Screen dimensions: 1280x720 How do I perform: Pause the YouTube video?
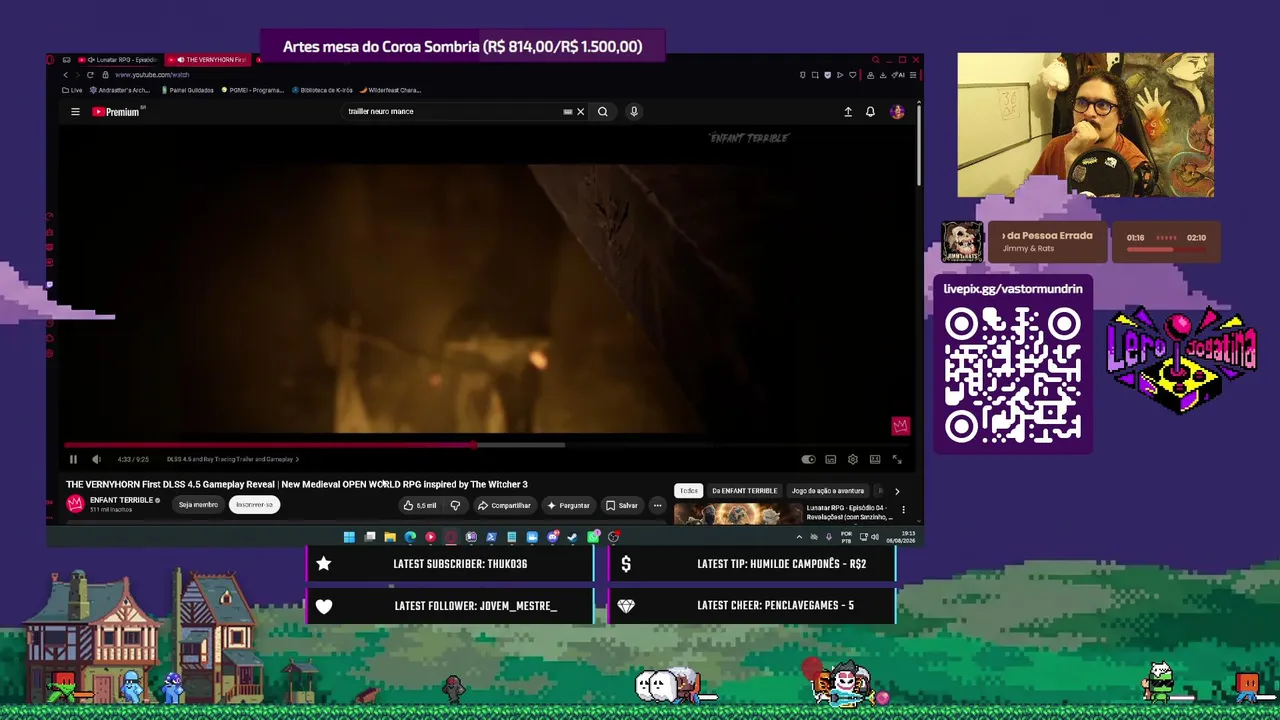pos(73,459)
